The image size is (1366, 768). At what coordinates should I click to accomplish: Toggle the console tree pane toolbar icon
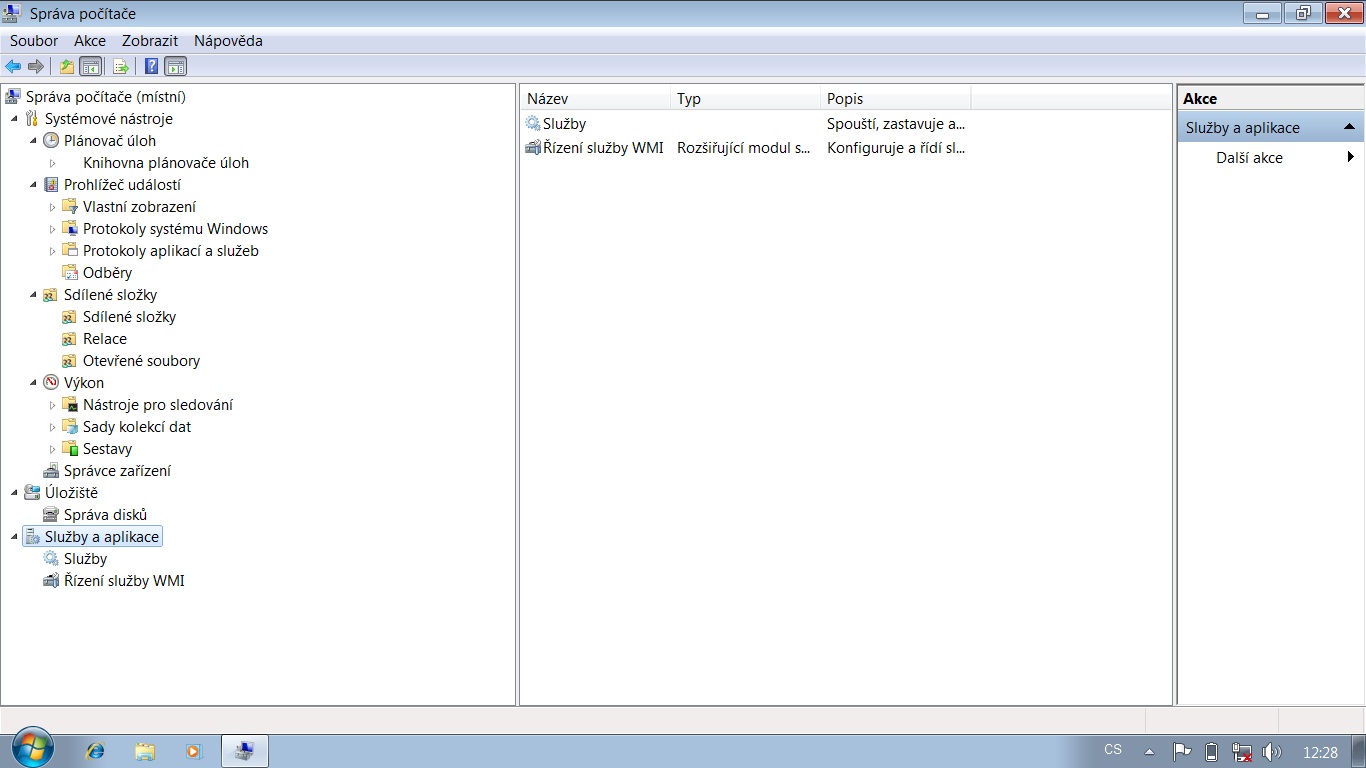pos(91,67)
